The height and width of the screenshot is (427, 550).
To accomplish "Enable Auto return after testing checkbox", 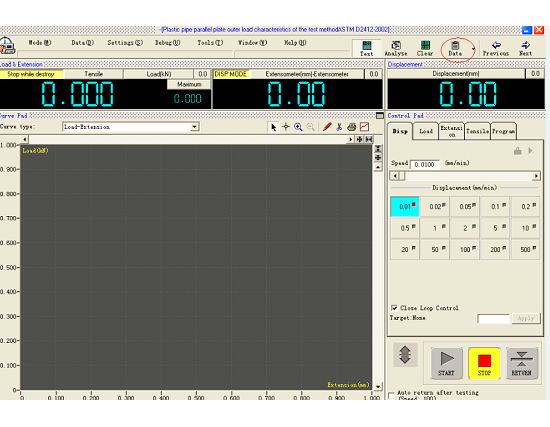I will 392,395.
